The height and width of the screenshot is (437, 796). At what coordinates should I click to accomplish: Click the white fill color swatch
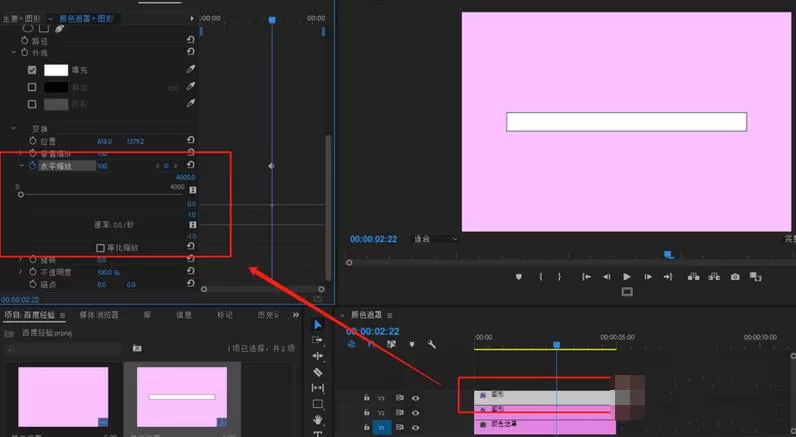click(x=56, y=70)
